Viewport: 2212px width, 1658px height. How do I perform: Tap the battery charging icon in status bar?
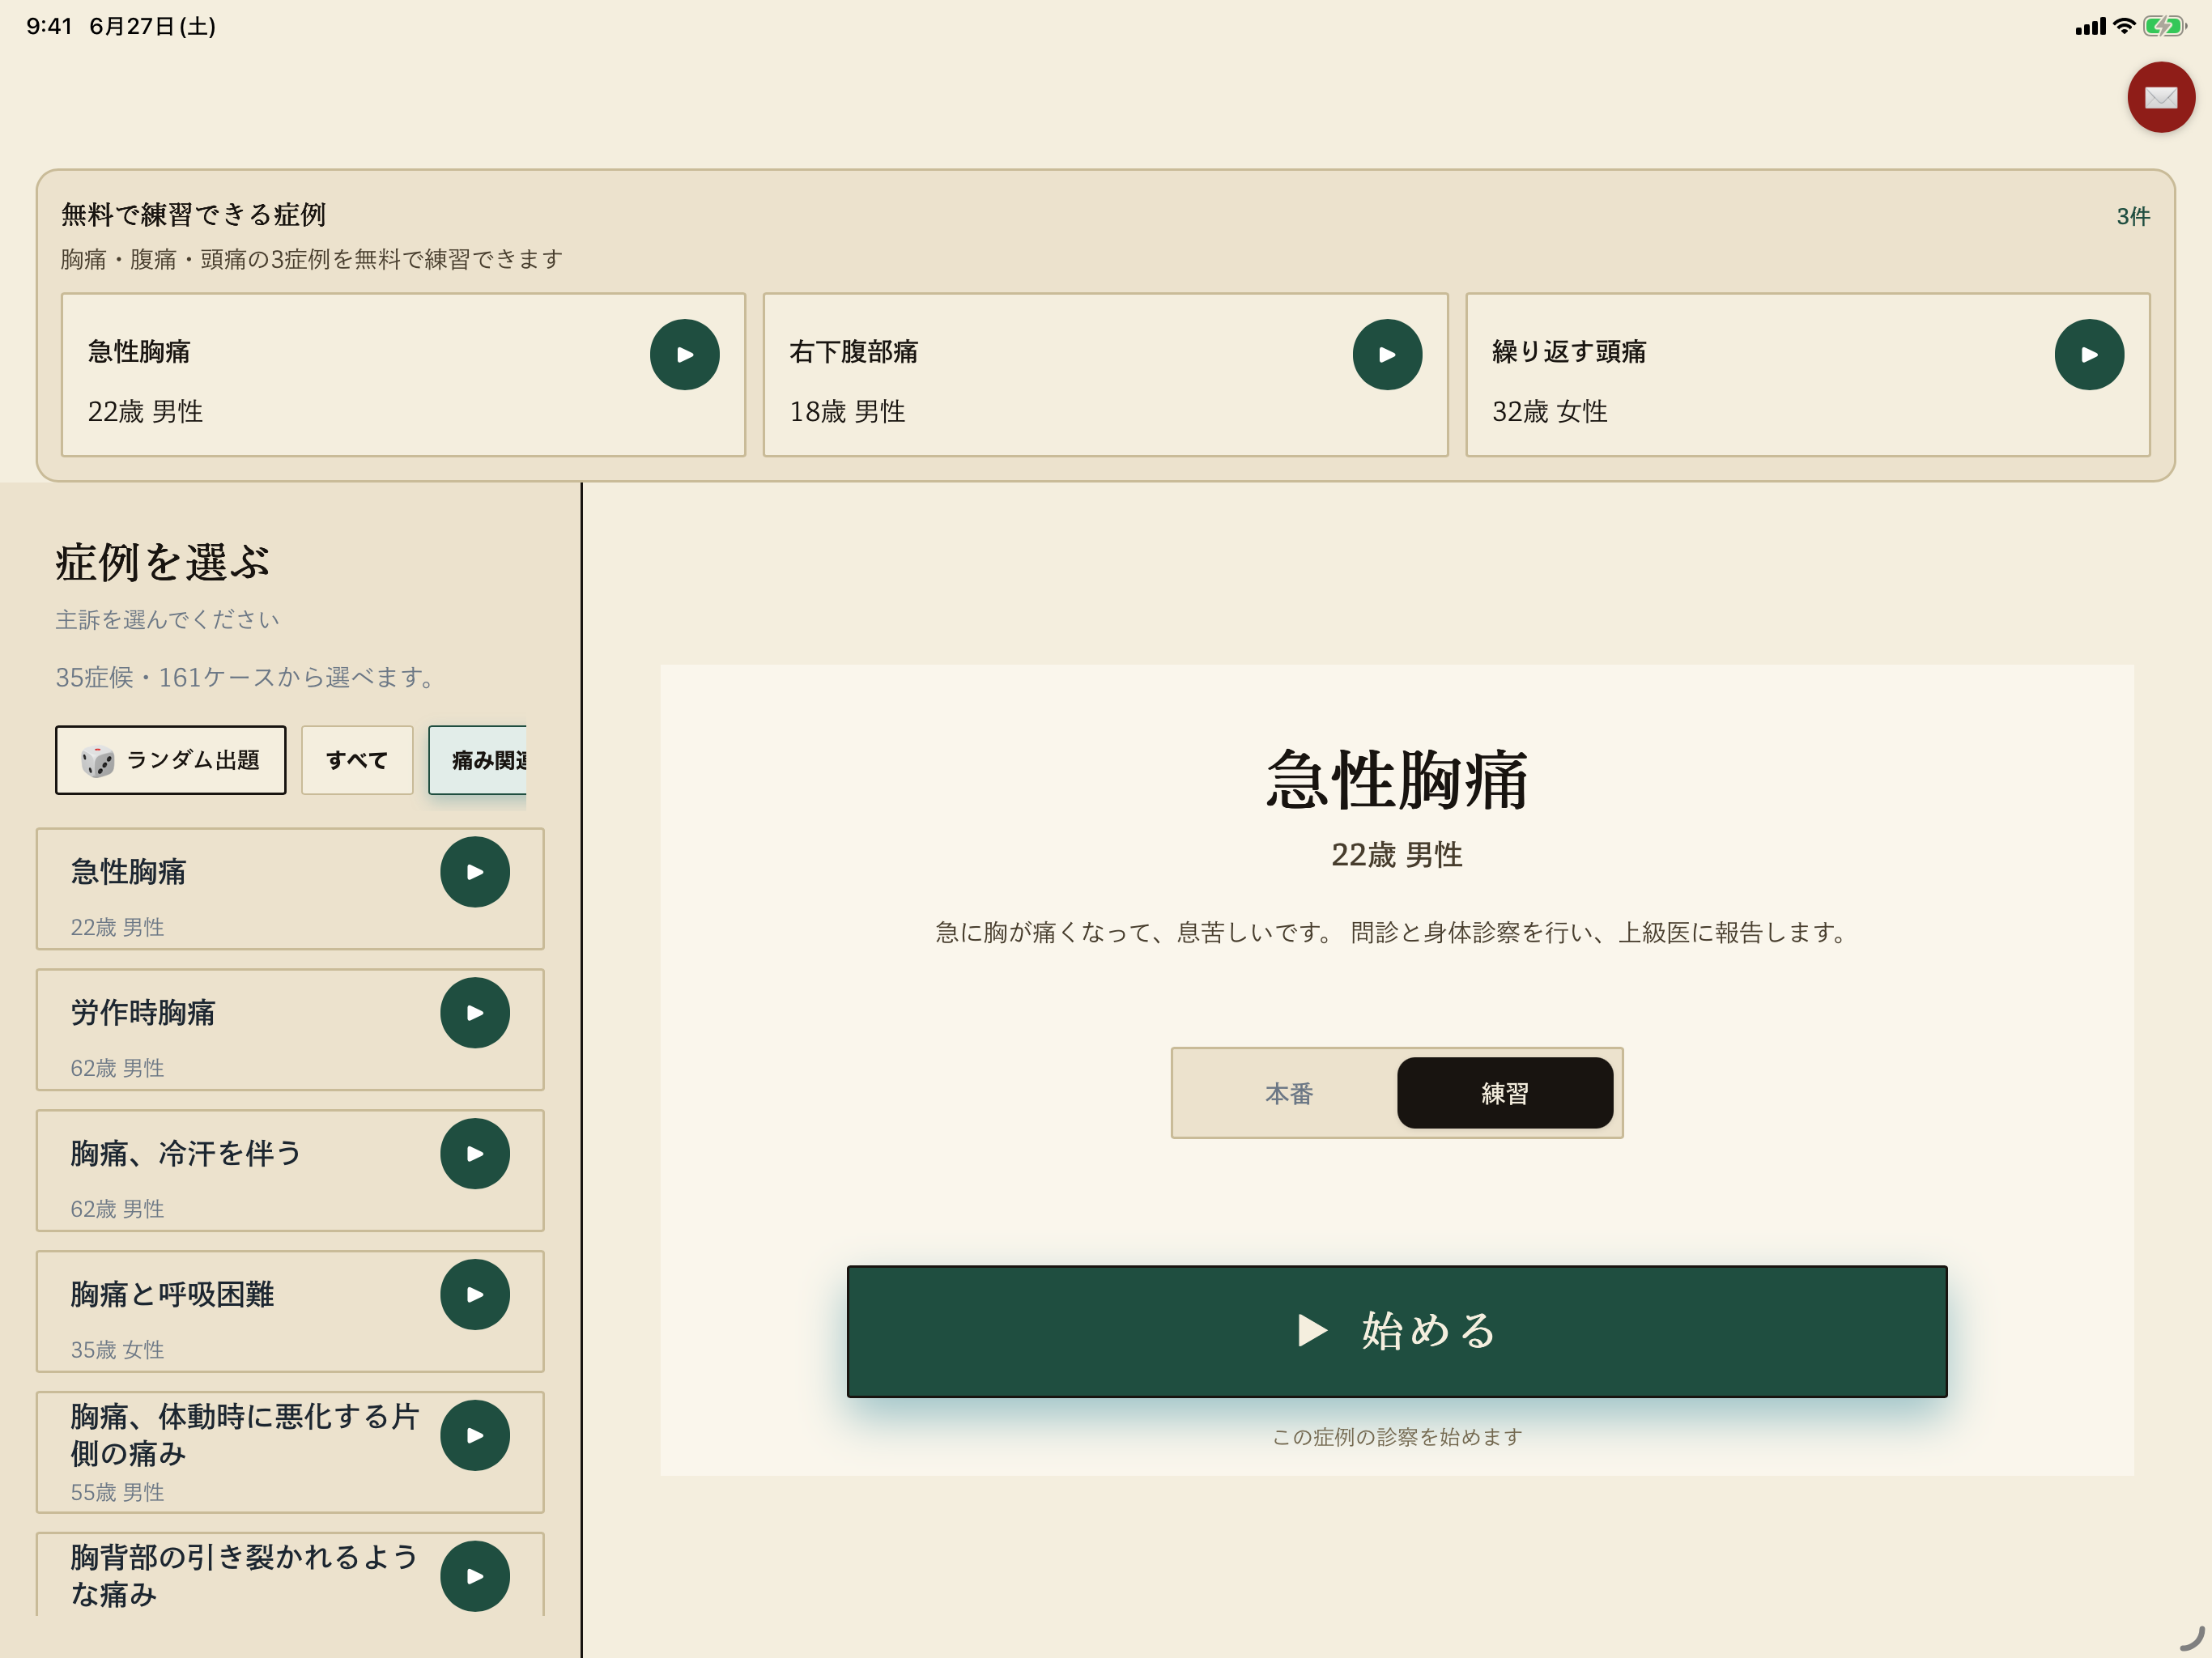[2164, 26]
